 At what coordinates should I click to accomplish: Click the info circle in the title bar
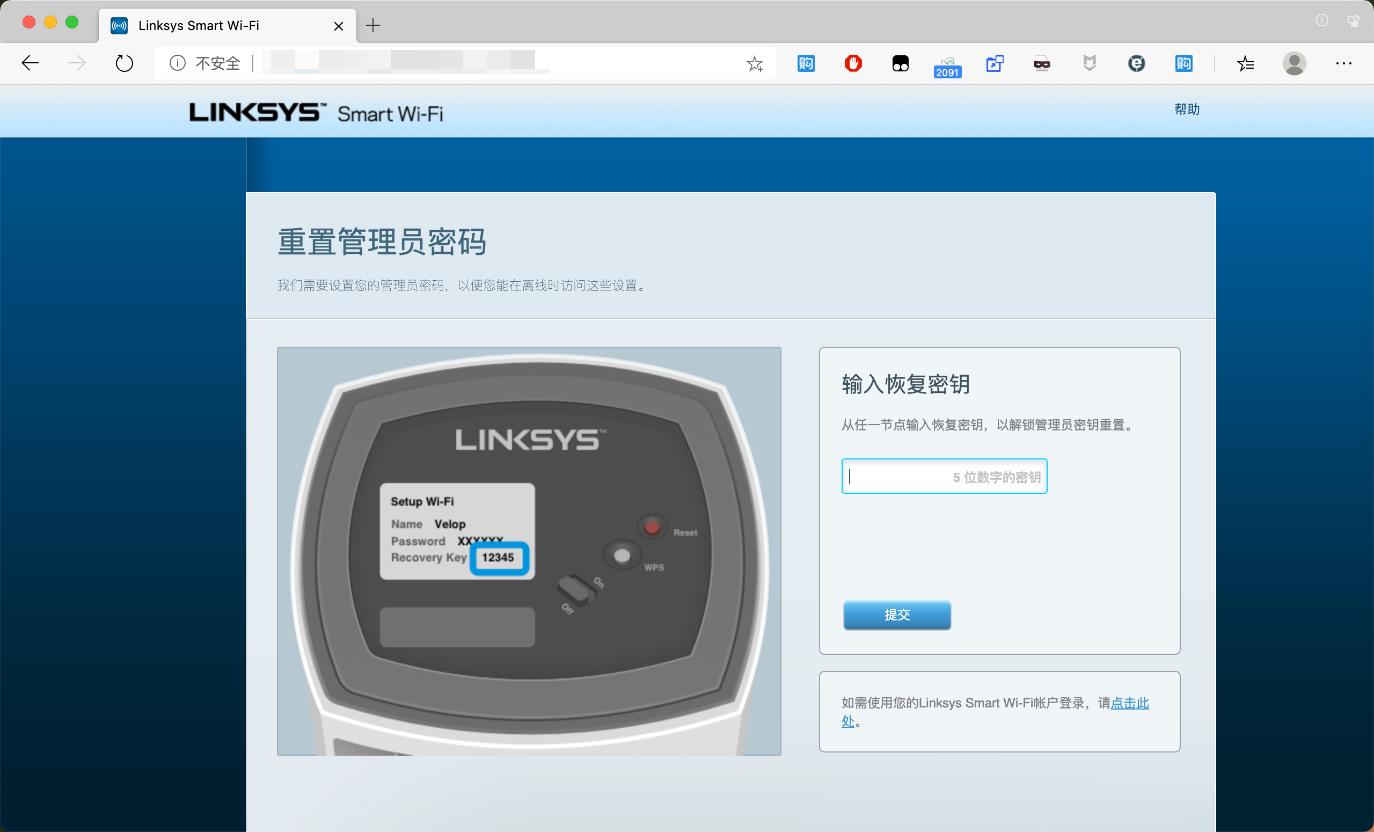tap(1322, 20)
